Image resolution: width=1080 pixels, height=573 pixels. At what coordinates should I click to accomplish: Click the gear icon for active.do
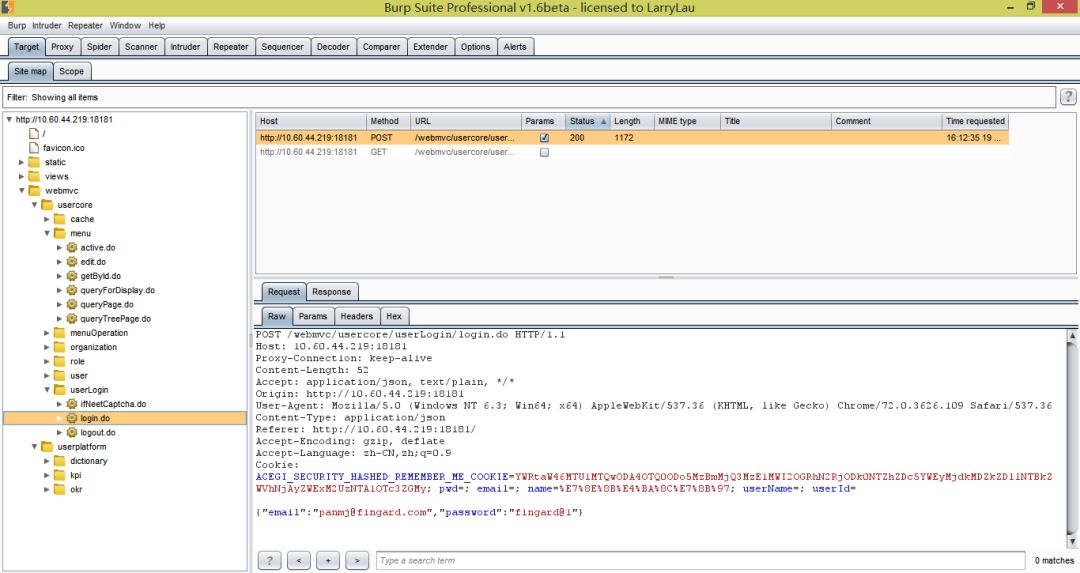(x=72, y=247)
